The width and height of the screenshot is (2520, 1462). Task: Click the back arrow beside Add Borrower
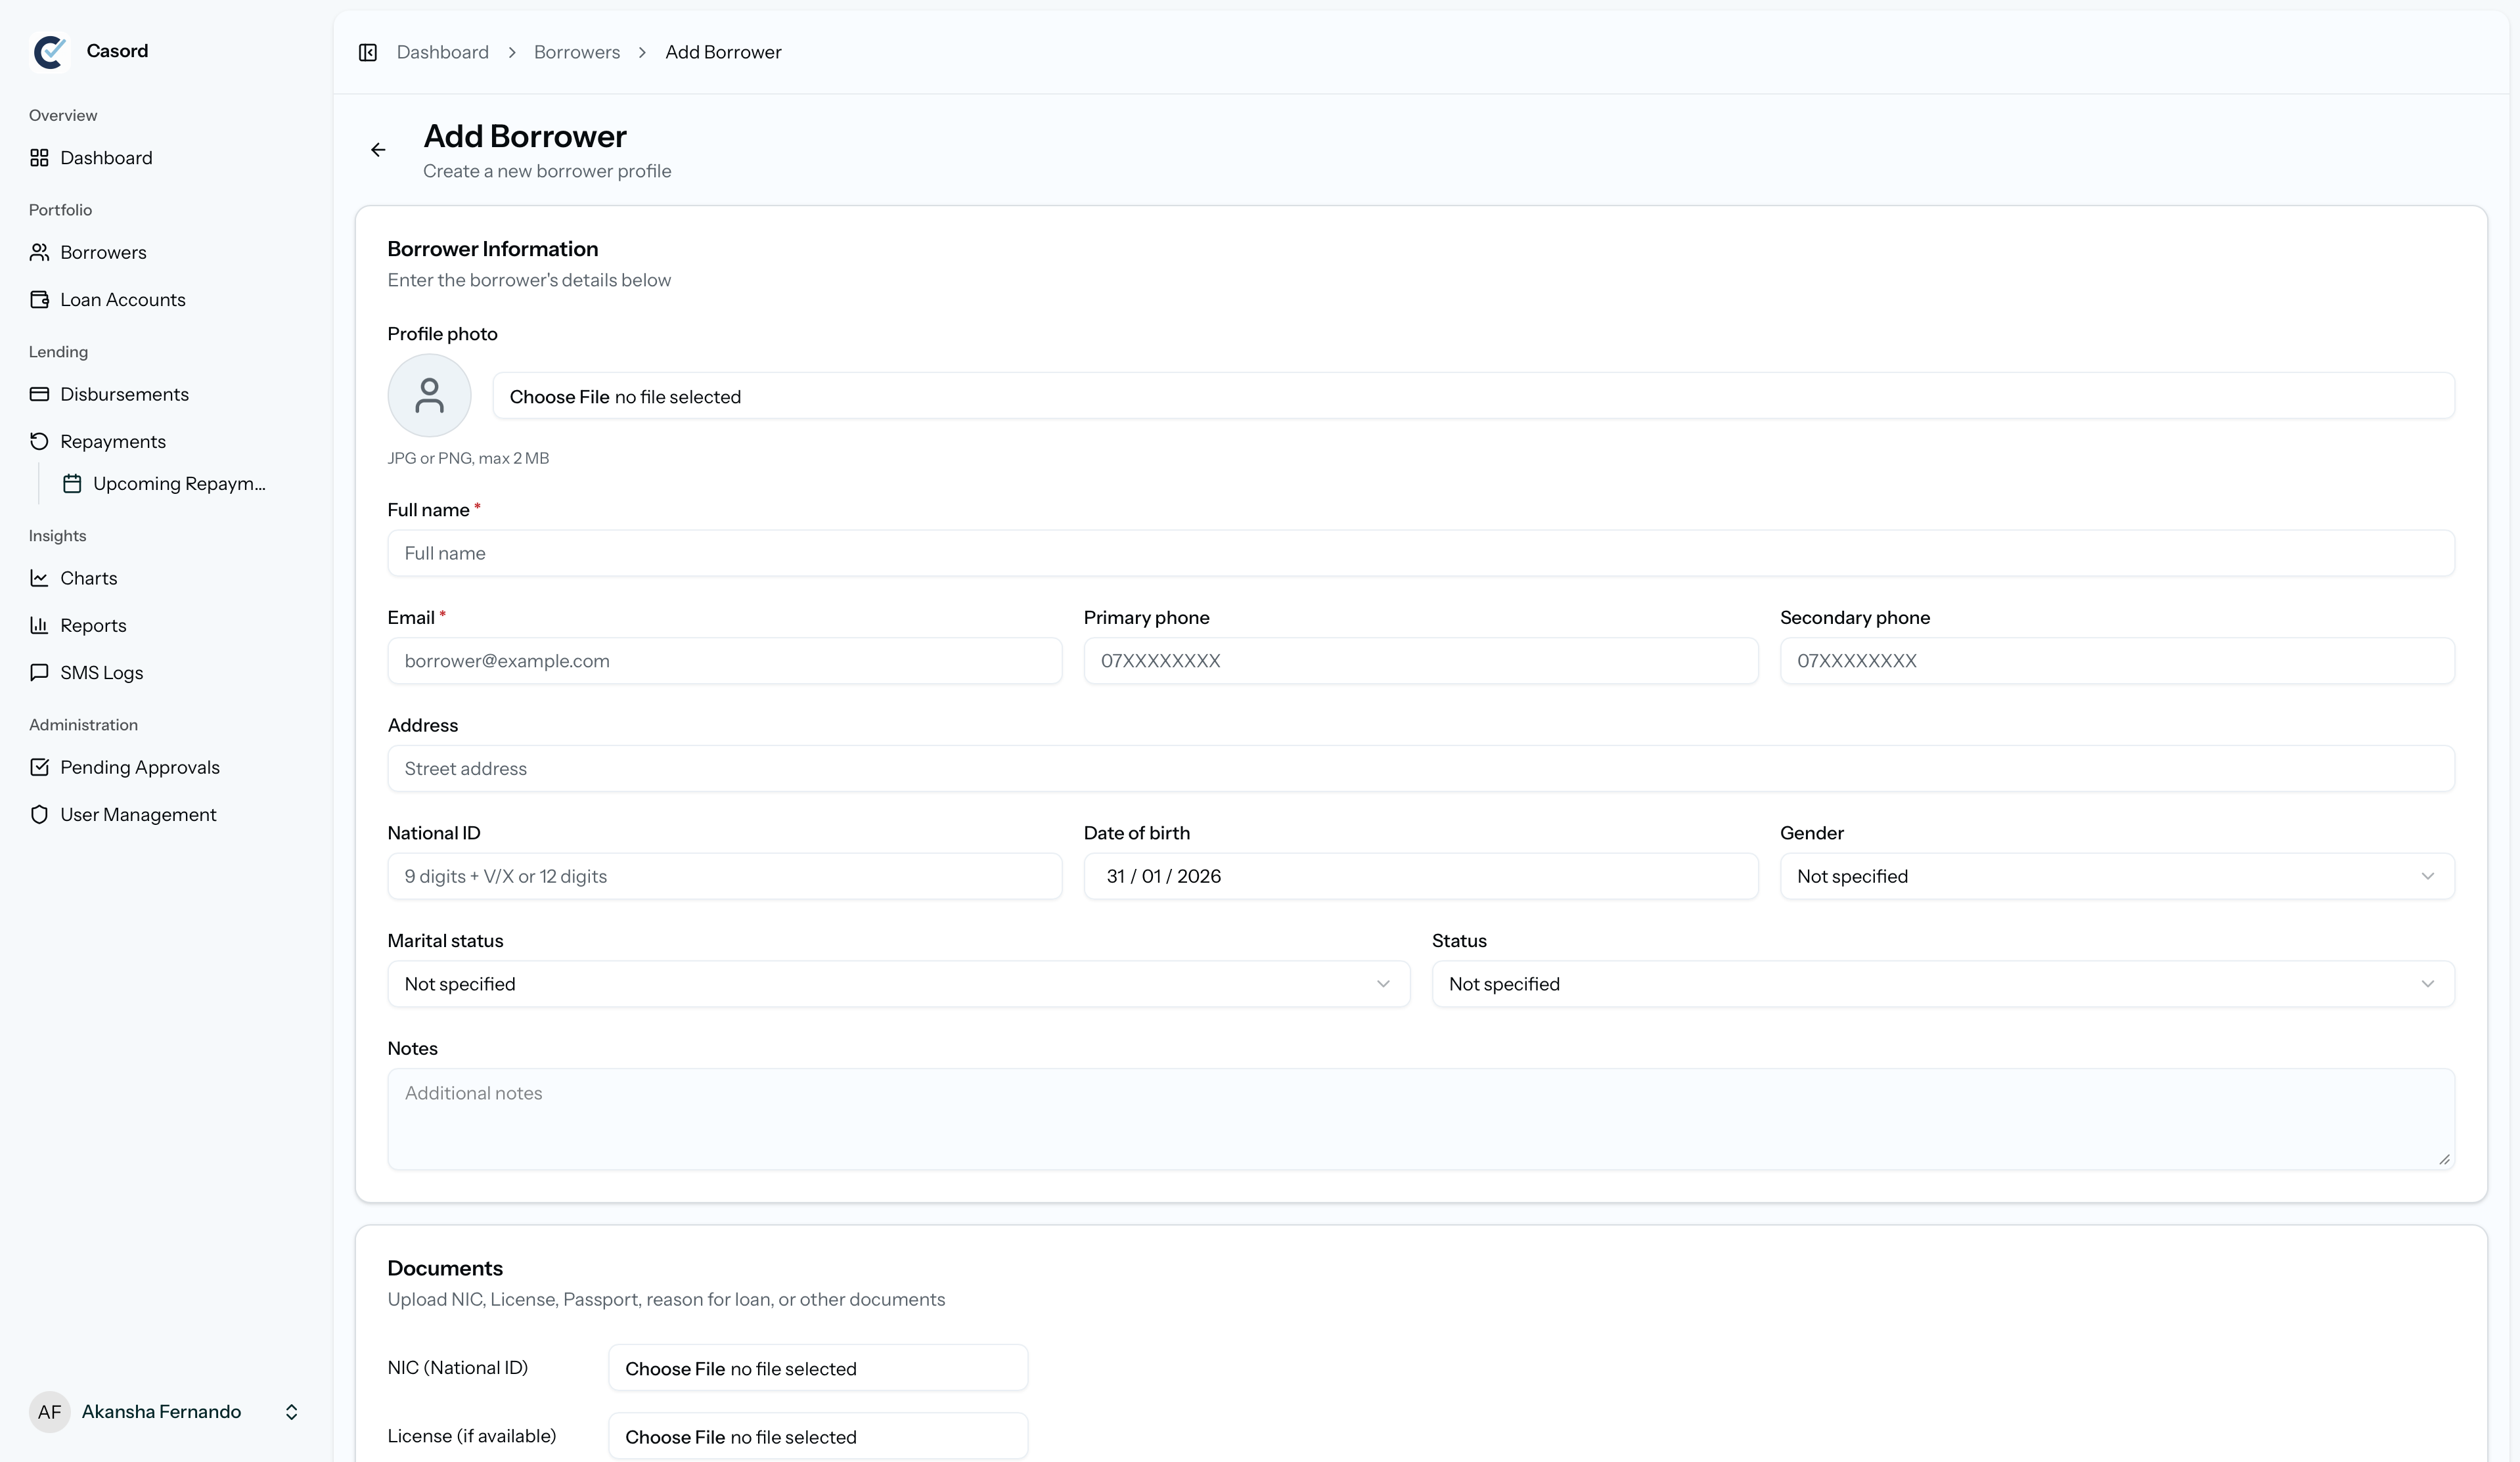coord(378,149)
